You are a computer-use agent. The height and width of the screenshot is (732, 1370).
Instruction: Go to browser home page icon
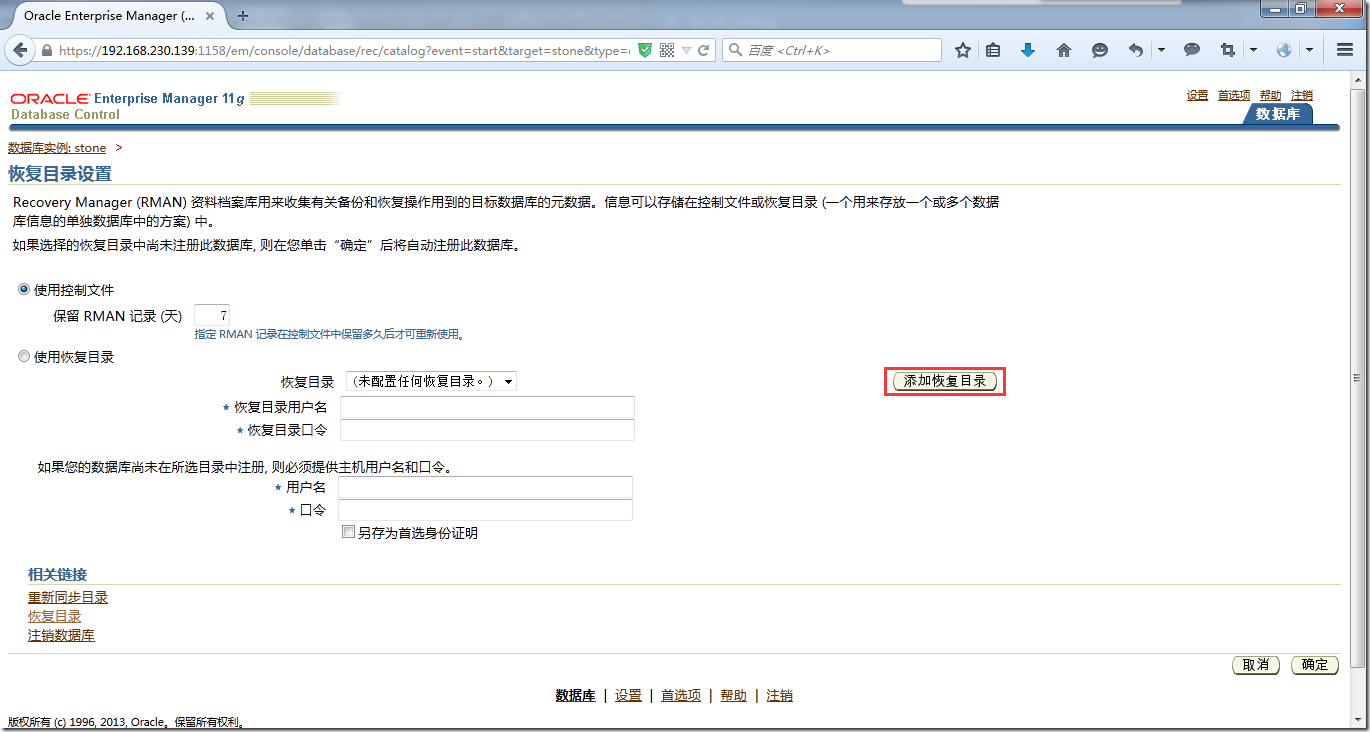(x=1064, y=50)
